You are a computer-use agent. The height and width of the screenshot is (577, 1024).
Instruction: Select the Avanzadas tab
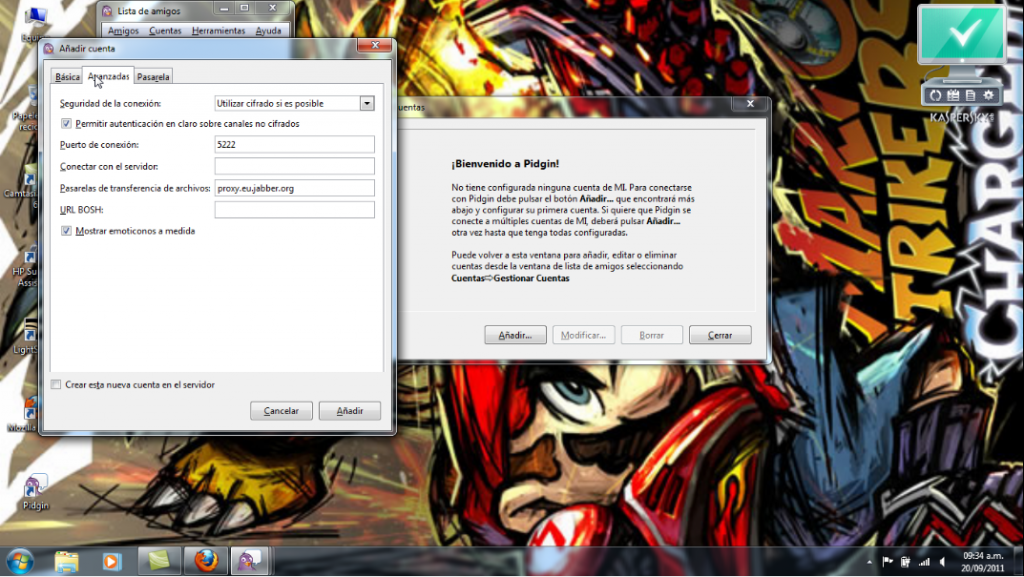pos(108,76)
